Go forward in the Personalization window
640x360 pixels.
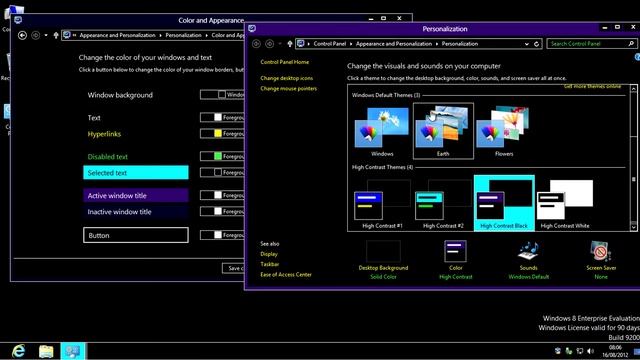tap(269, 44)
